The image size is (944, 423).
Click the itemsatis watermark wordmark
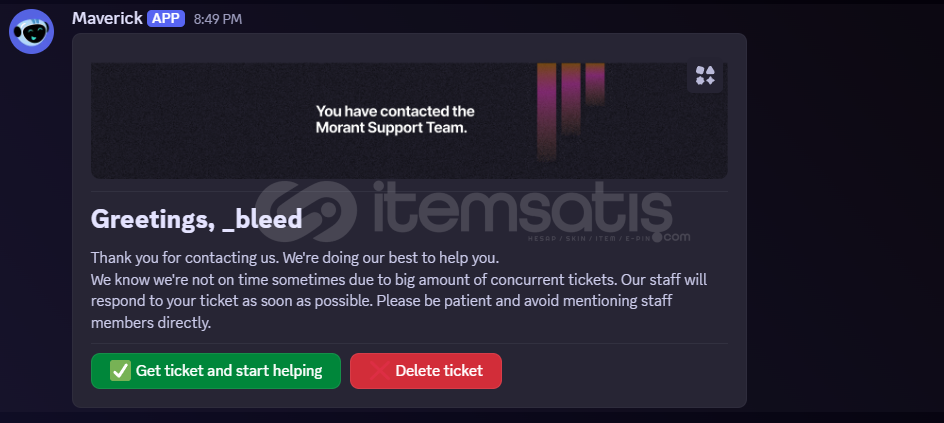pyautogui.click(x=522, y=208)
